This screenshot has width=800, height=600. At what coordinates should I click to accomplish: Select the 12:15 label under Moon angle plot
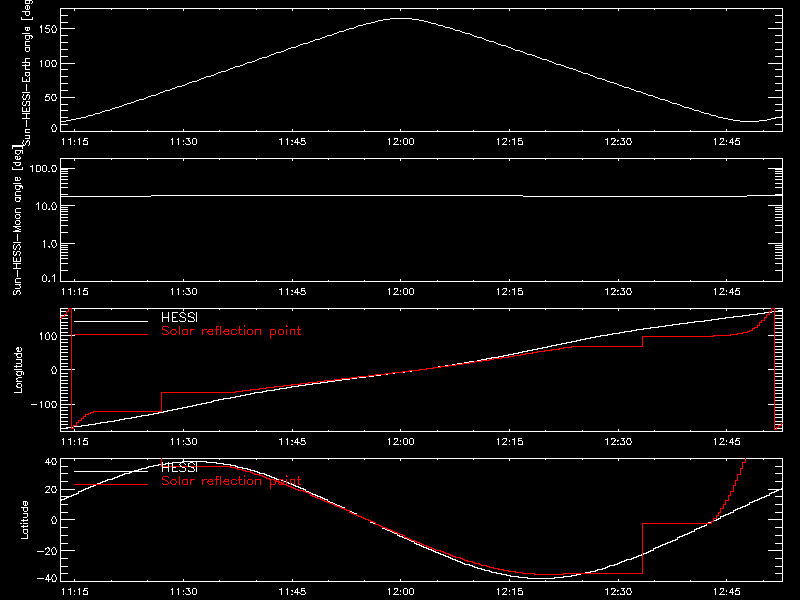point(509,292)
